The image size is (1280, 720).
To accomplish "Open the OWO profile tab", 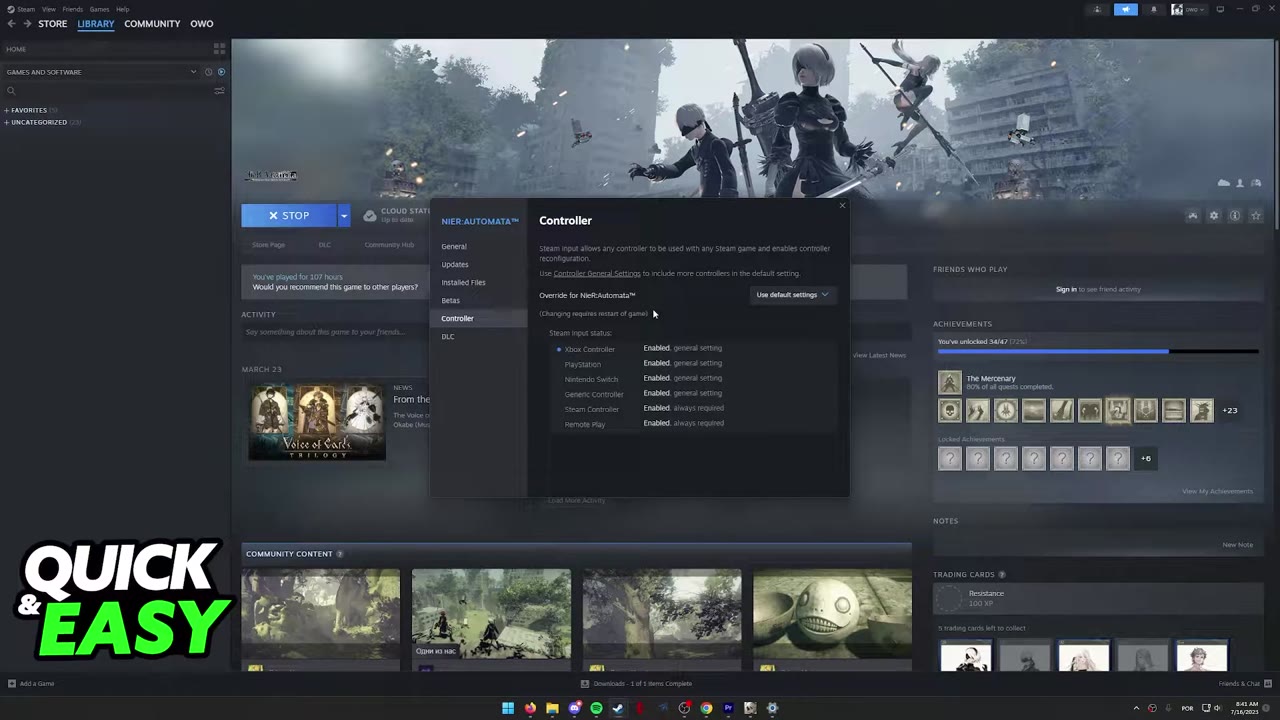I will click(202, 23).
